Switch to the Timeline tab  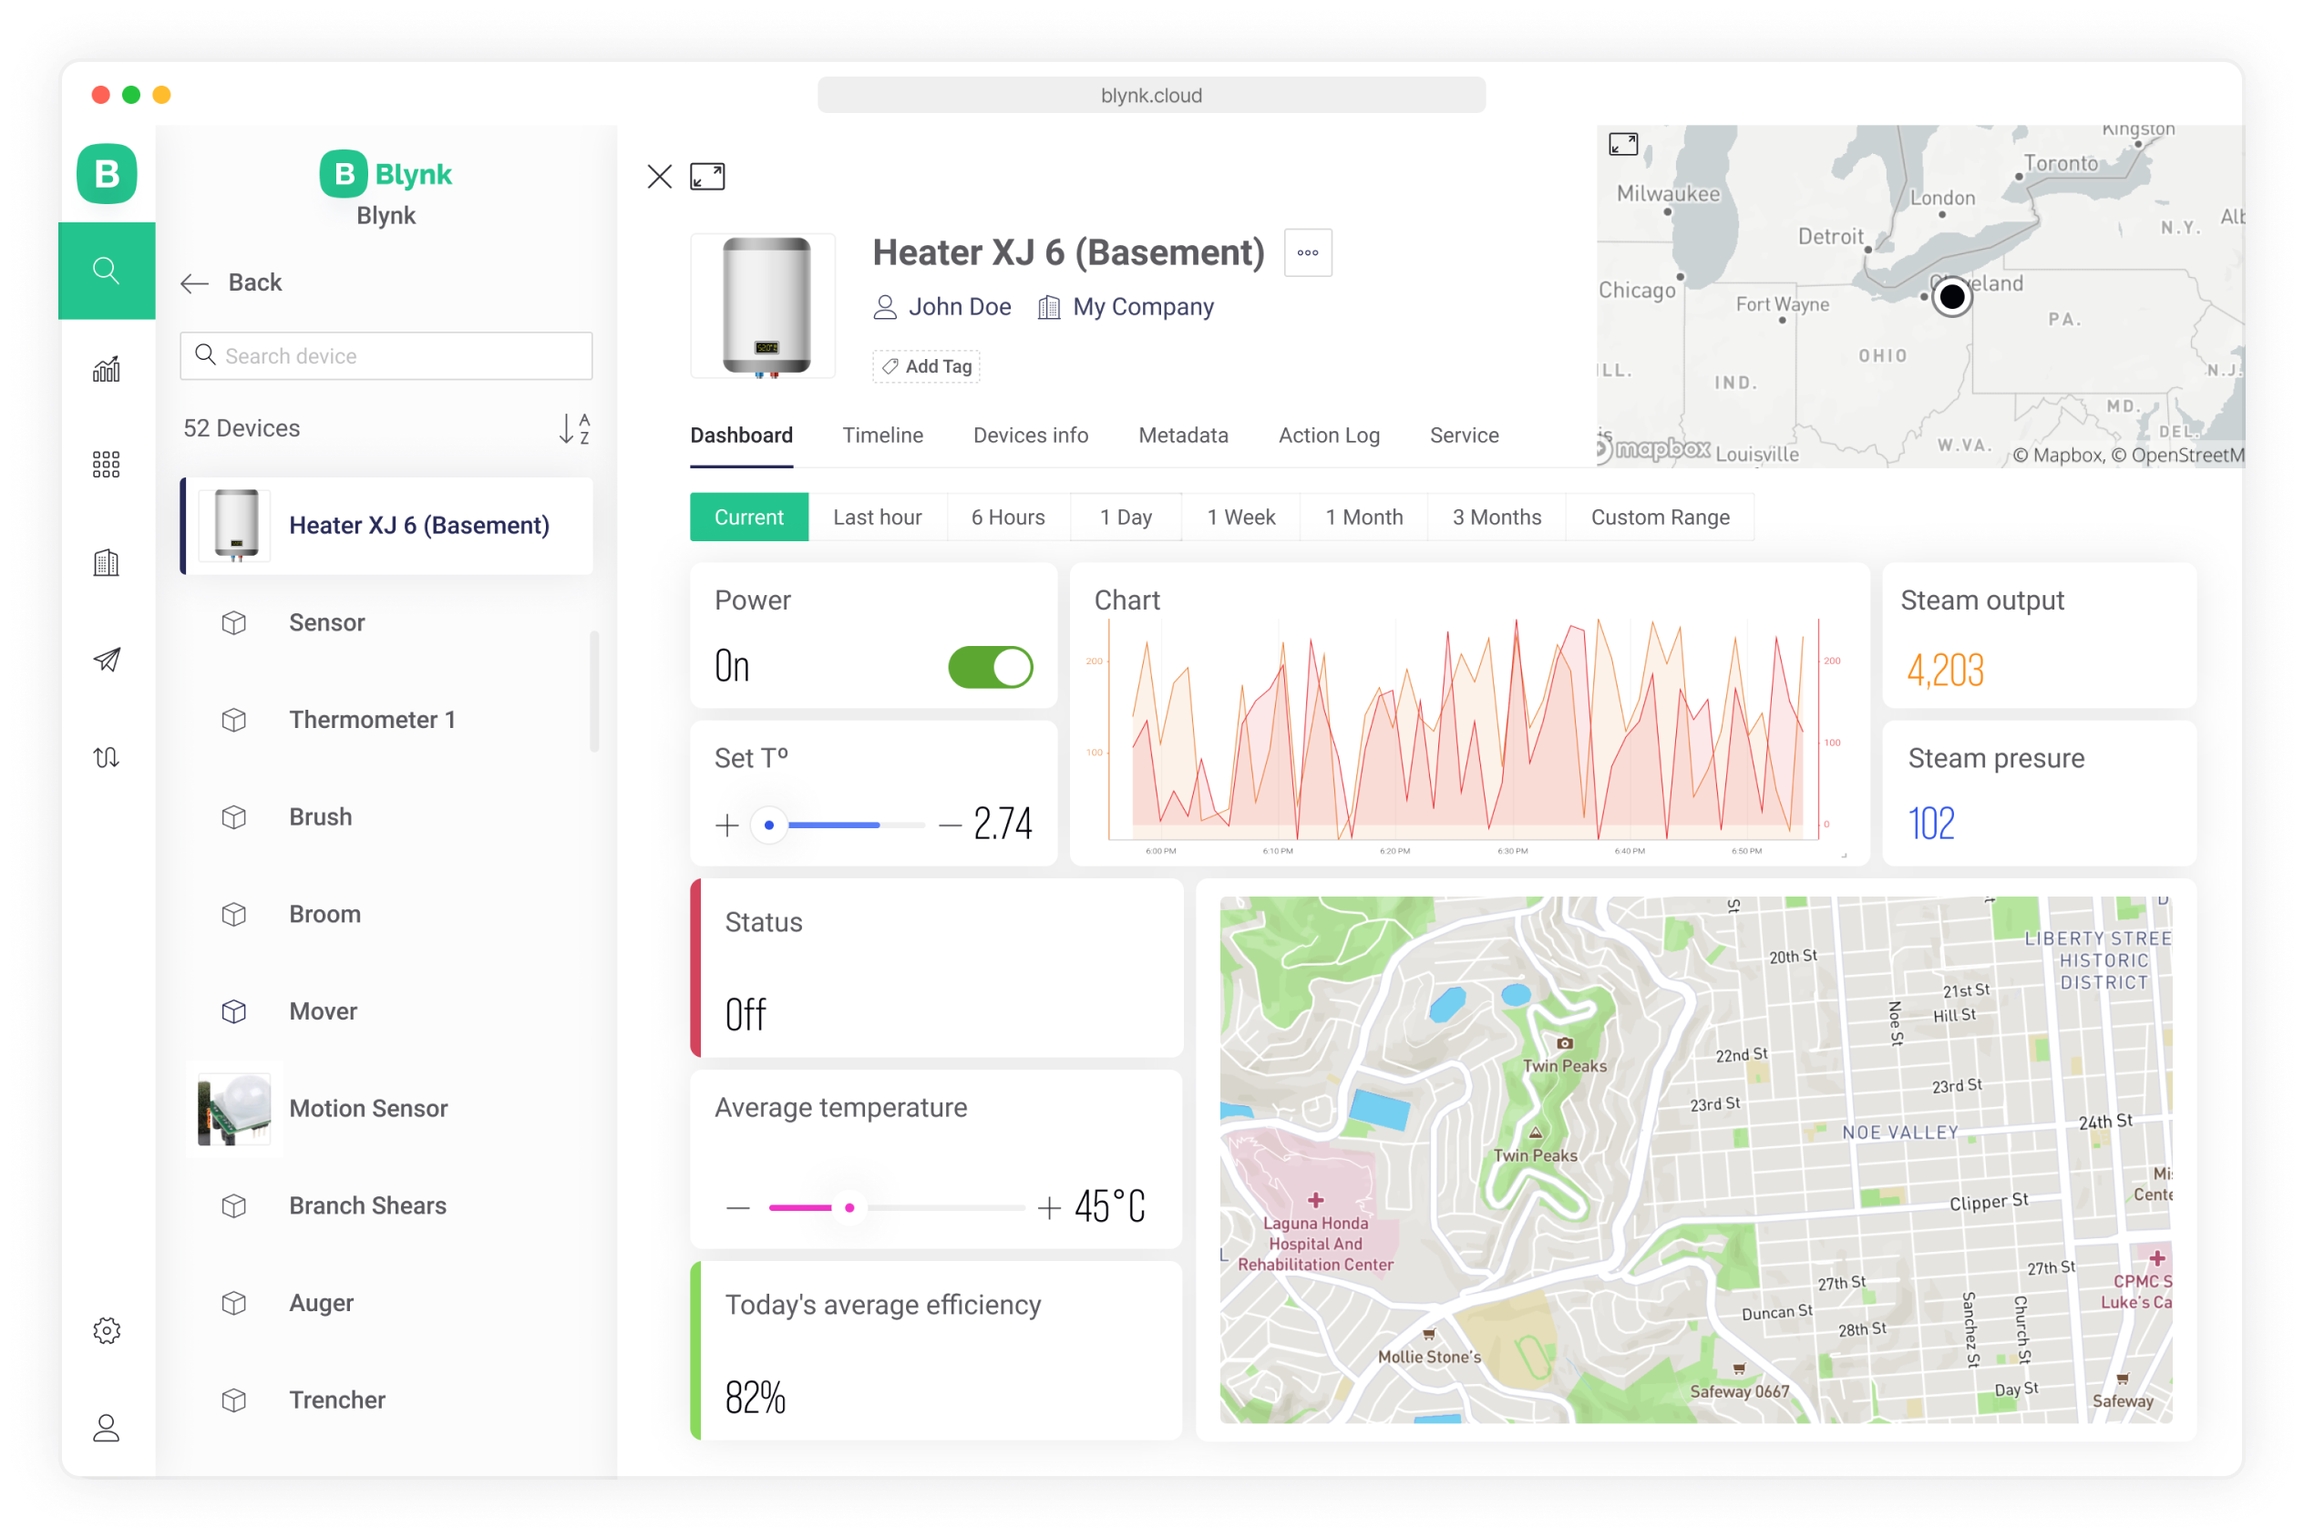[x=882, y=436]
